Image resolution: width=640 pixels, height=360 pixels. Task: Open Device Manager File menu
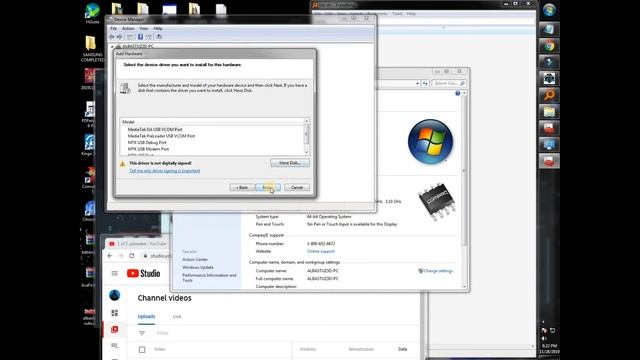113,29
